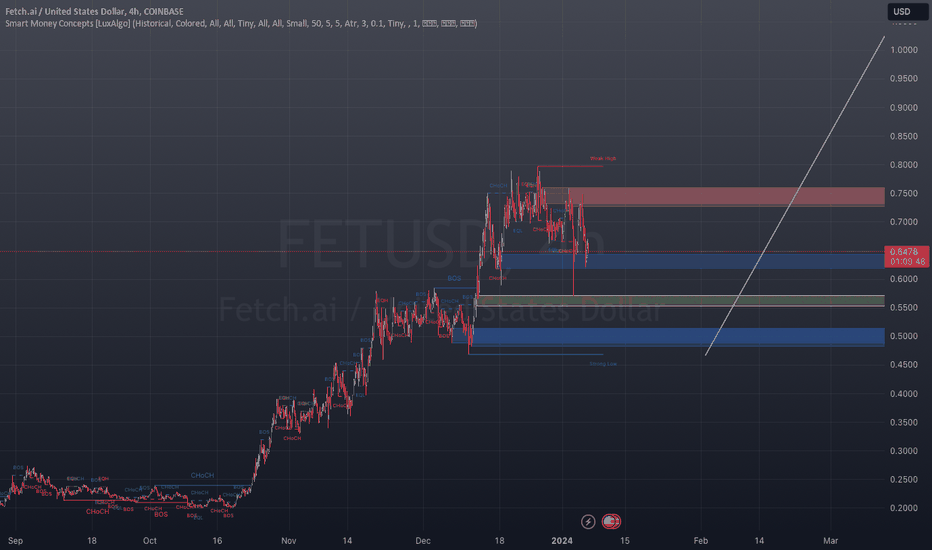Click the large blue CHoCH label near 0.2500
The image size is (932, 550).
coord(202,475)
